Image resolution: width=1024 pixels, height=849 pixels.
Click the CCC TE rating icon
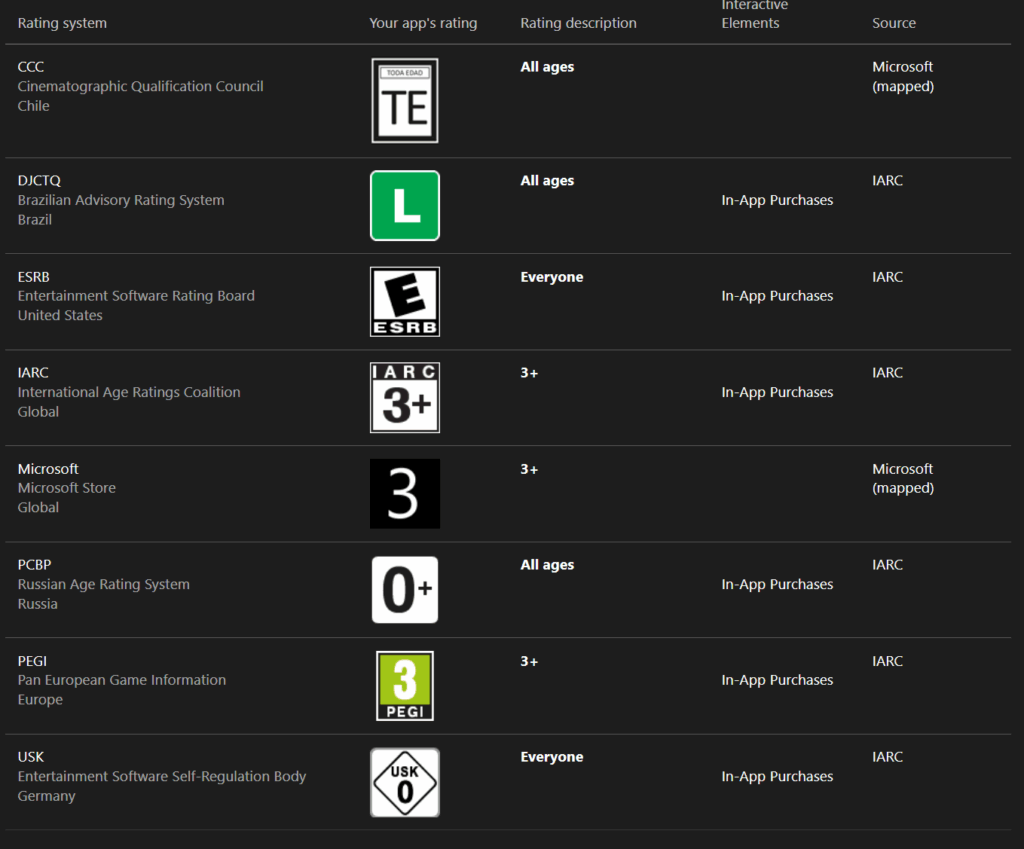pos(405,101)
